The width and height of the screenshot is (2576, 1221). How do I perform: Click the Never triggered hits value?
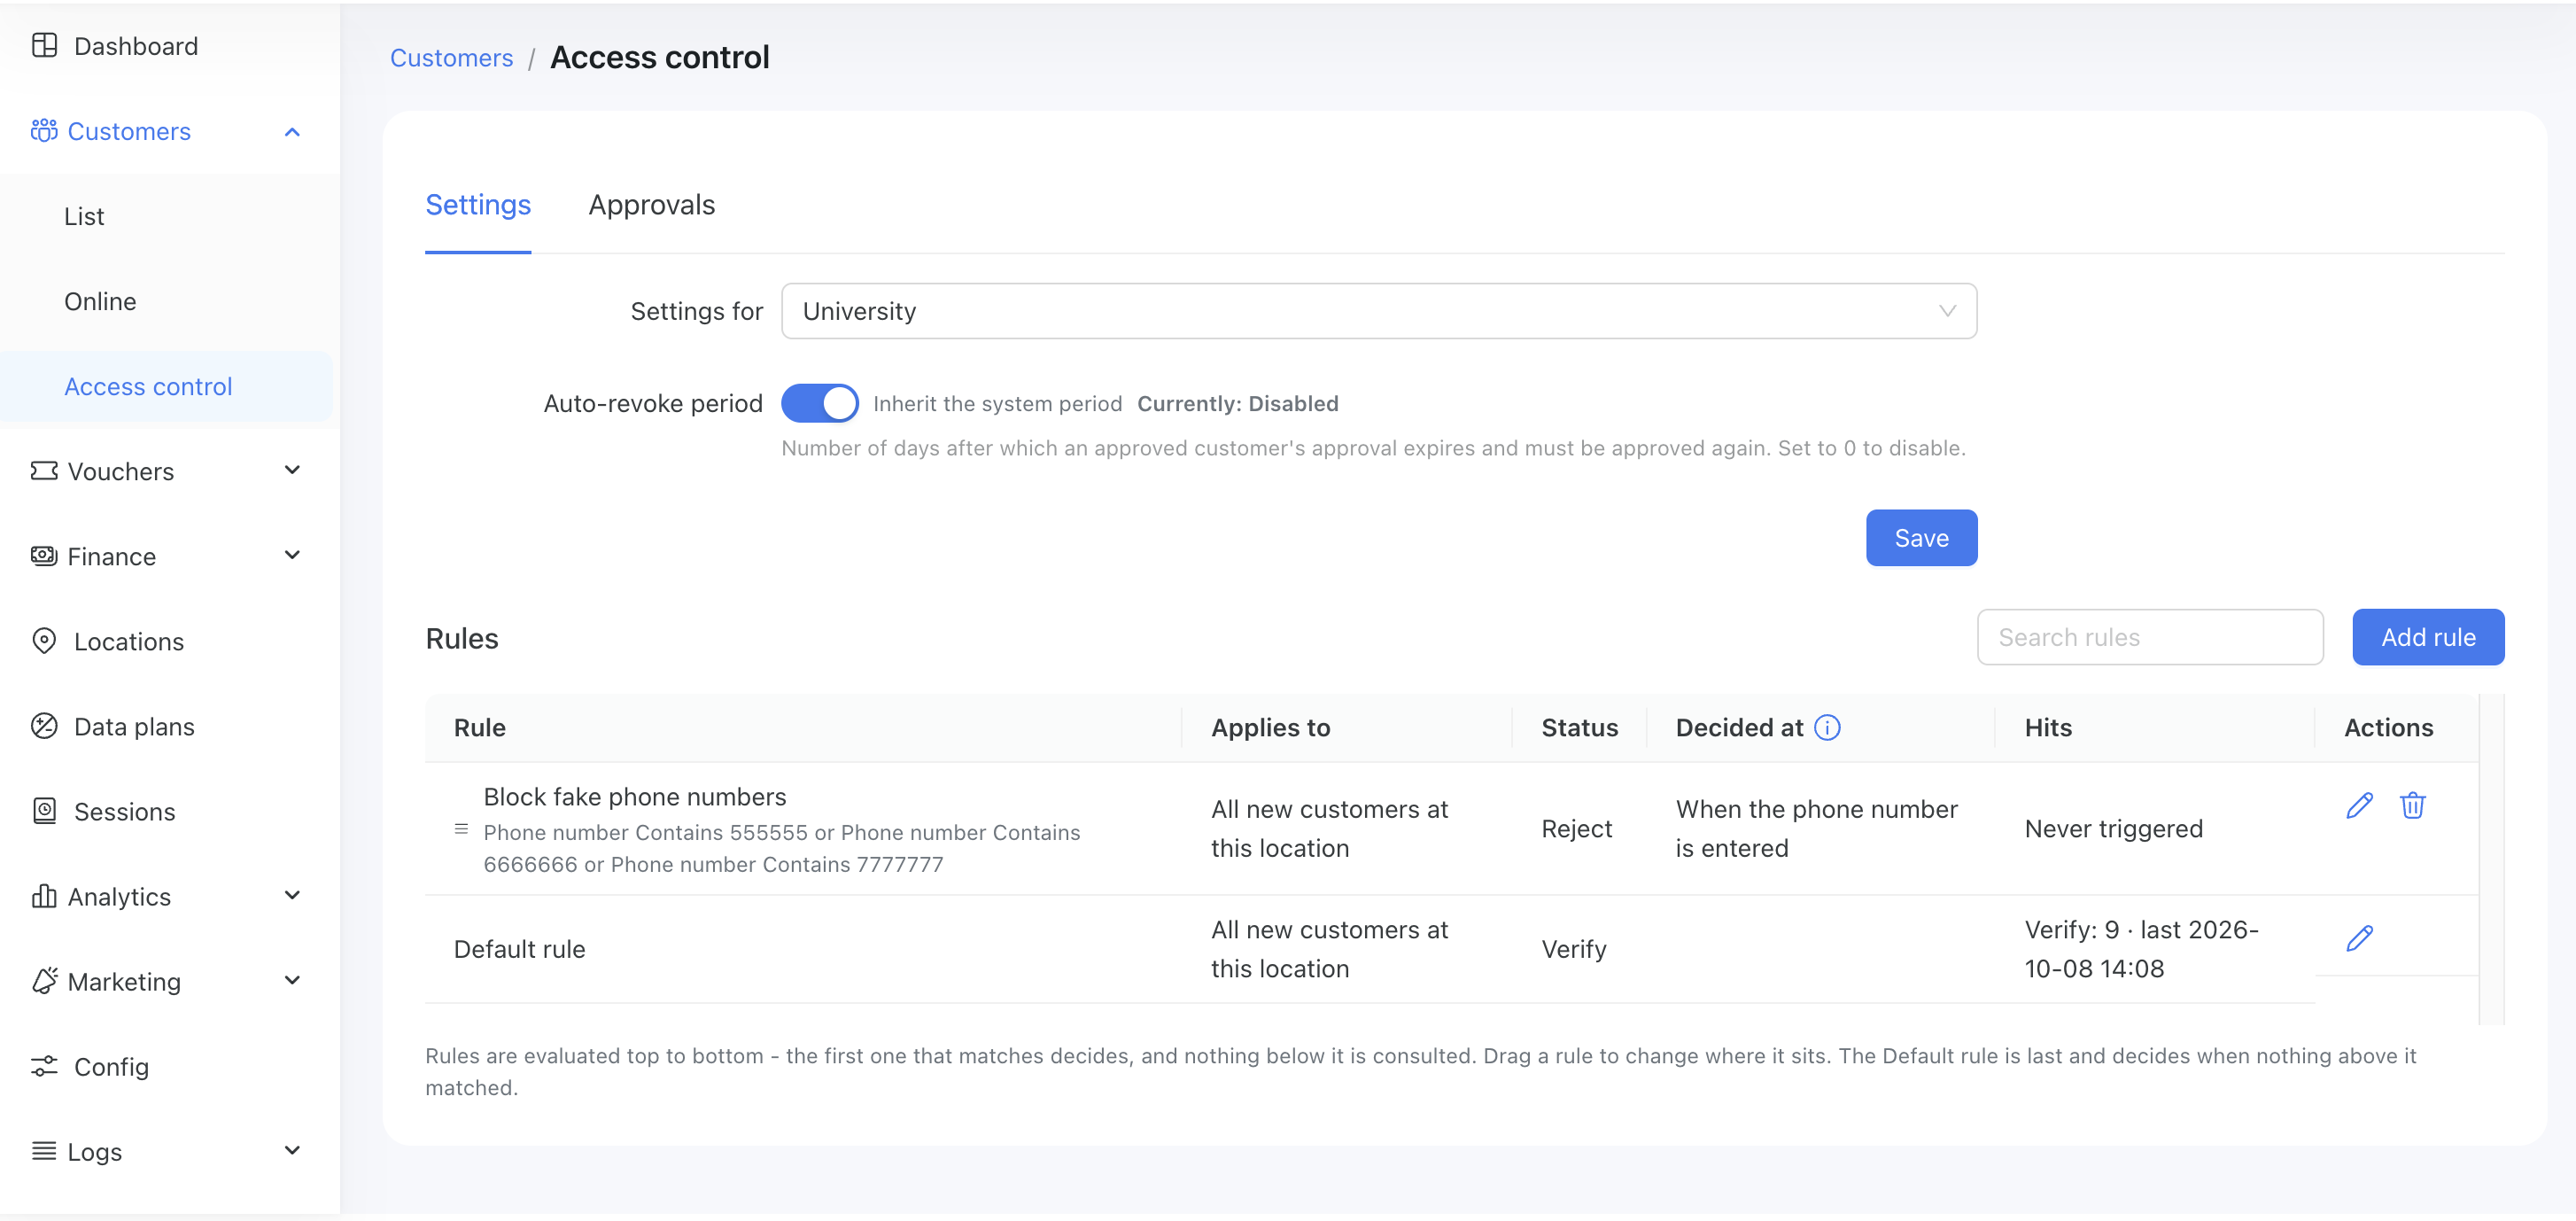pyautogui.click(x=2113, y=829)
